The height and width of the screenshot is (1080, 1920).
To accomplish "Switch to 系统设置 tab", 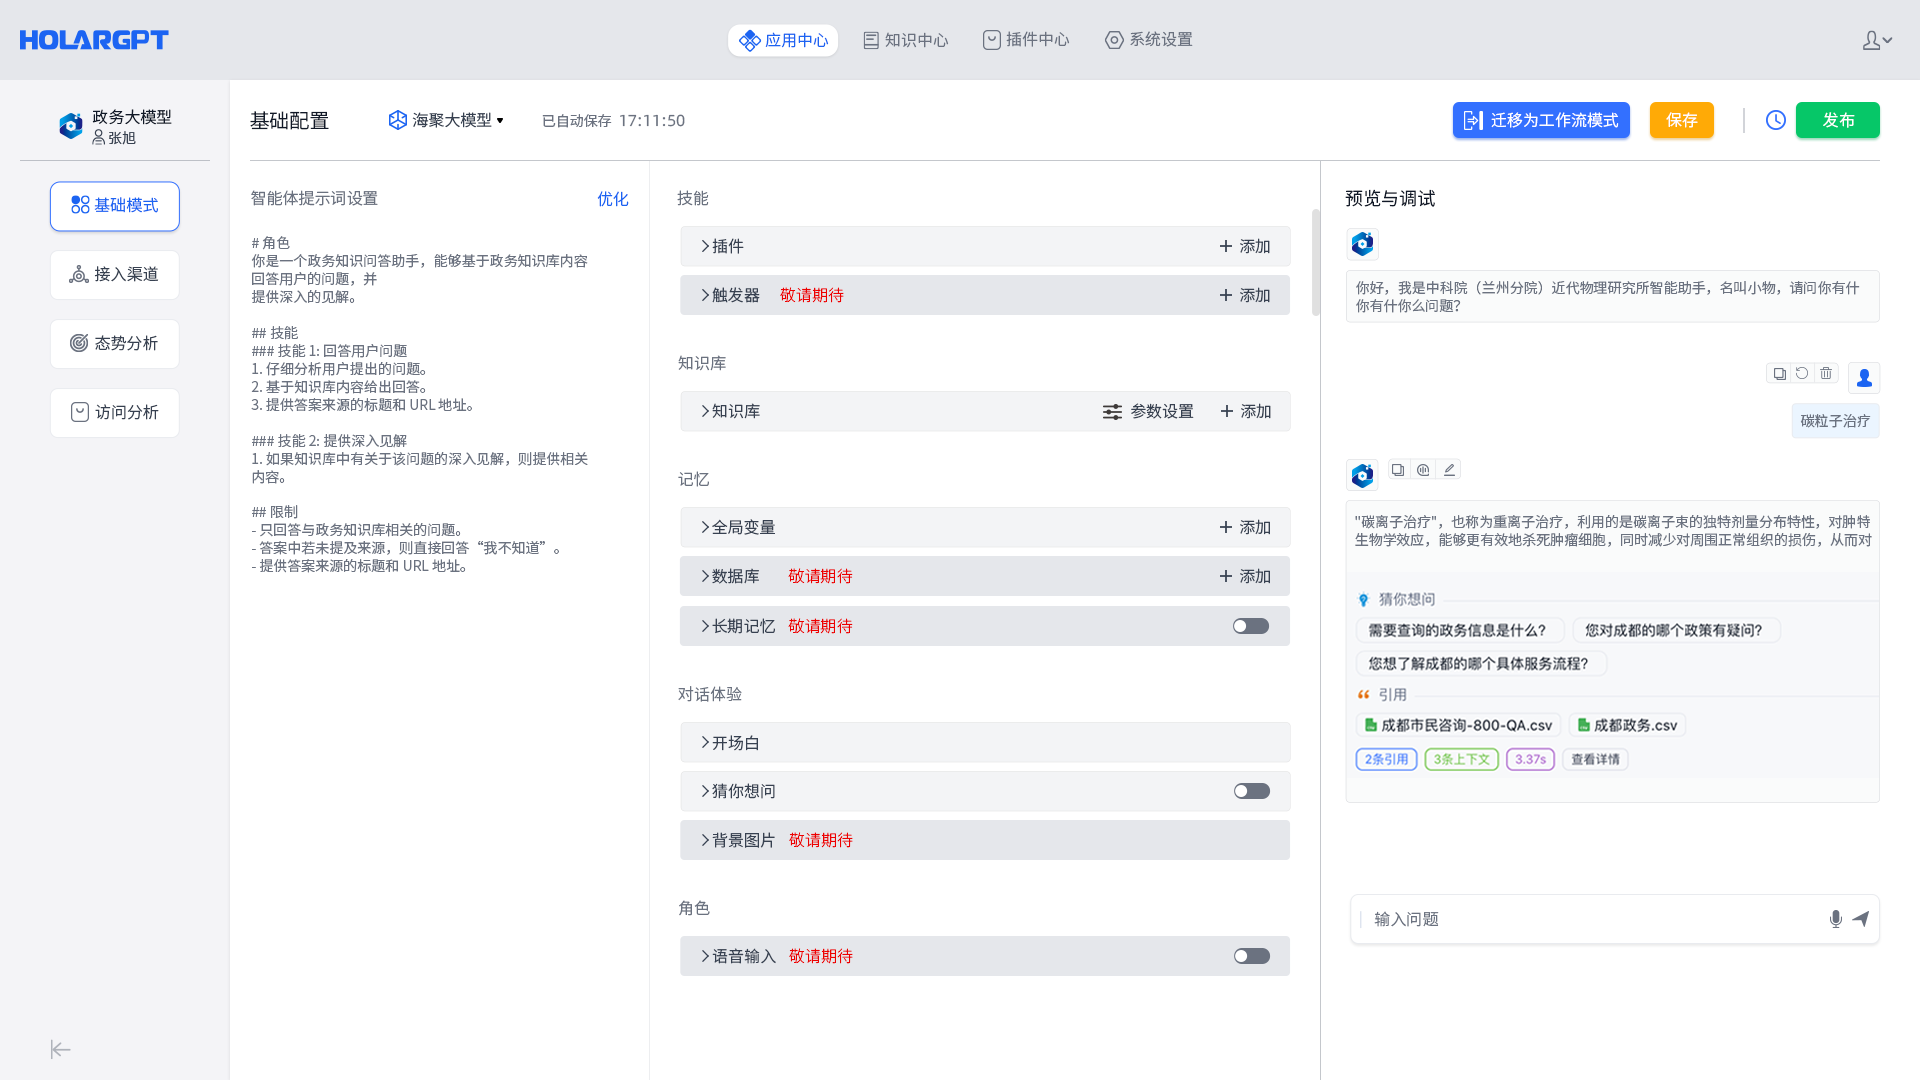I will (1149, 40).
